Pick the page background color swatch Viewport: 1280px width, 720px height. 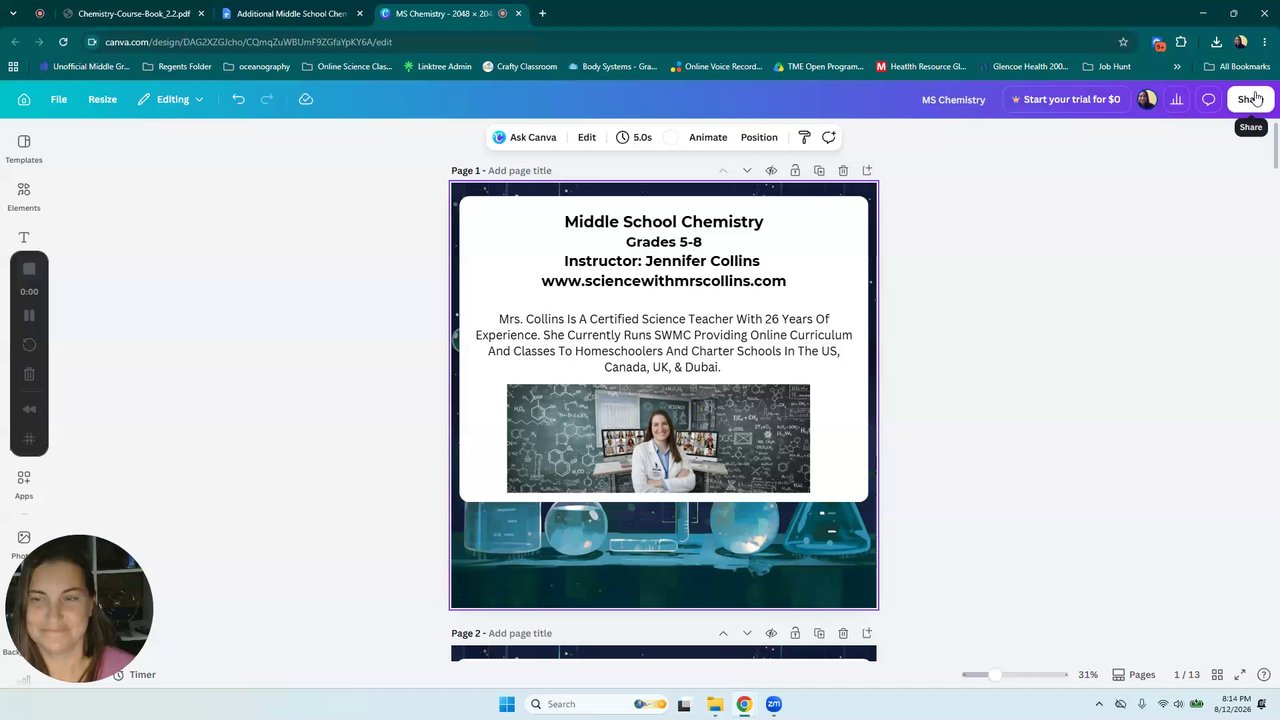[x=671, y=137]
